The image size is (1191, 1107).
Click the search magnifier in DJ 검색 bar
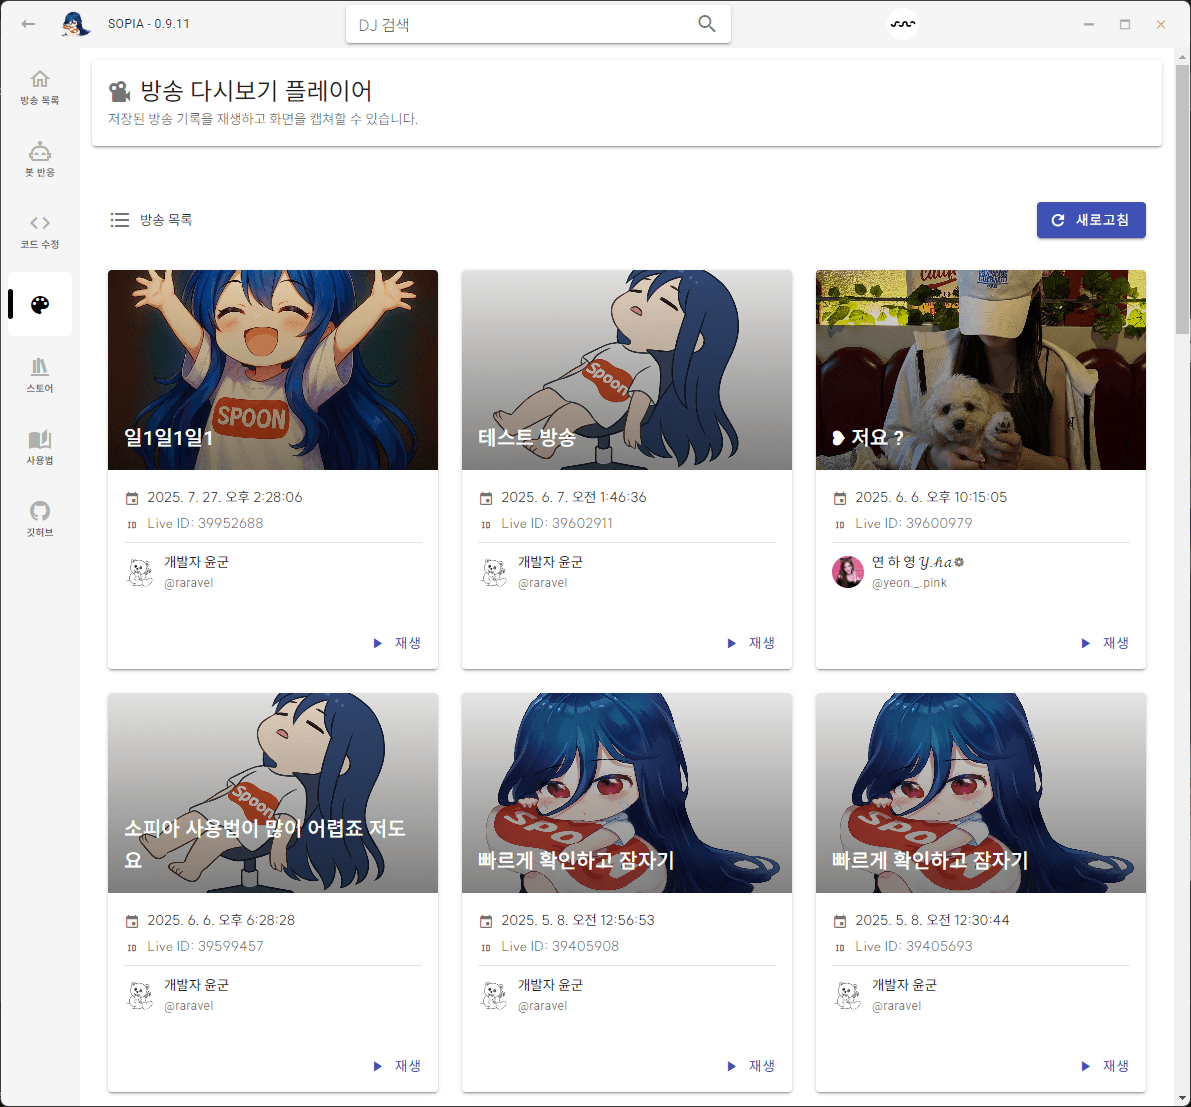coord(707,23)
